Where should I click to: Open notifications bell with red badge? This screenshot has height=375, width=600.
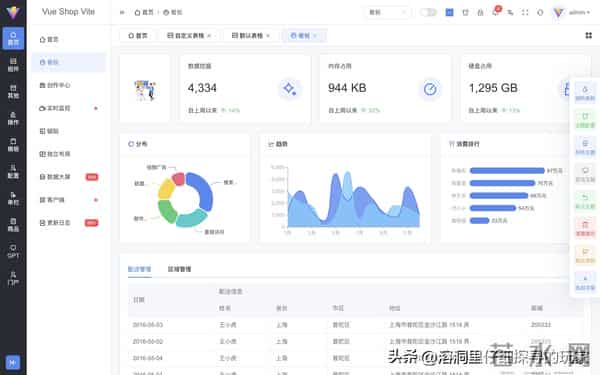(496, 12)
